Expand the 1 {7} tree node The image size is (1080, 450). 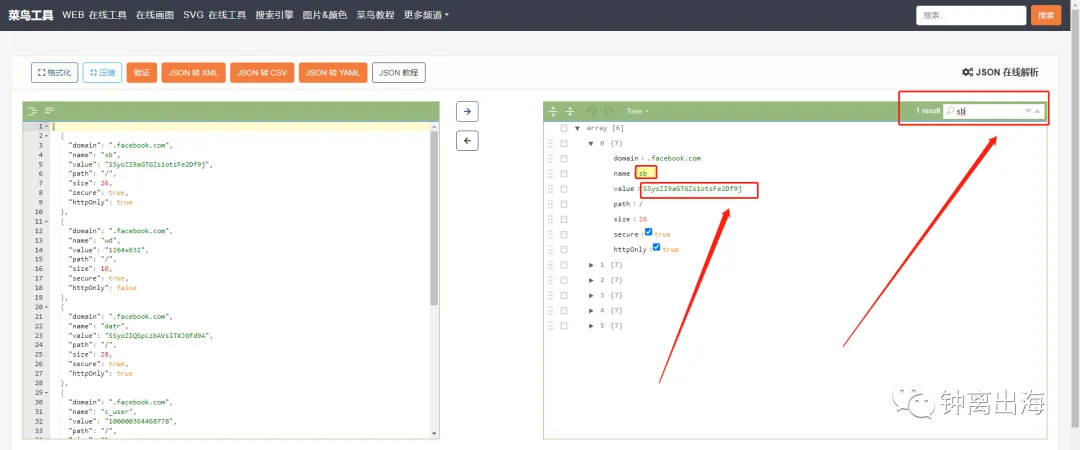click(591, 265)
